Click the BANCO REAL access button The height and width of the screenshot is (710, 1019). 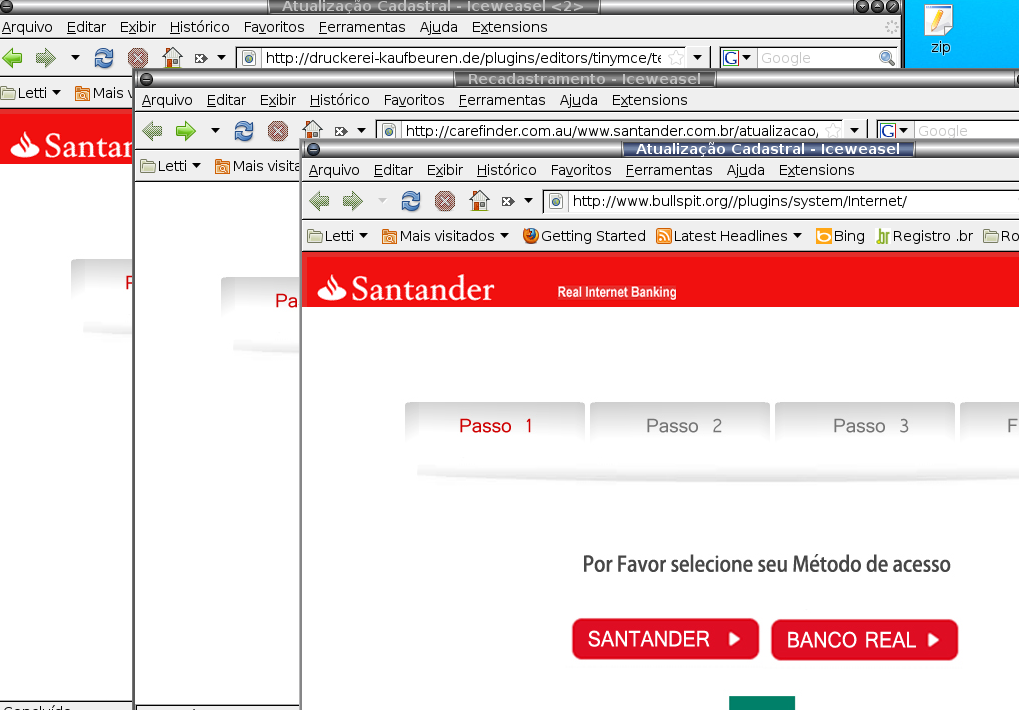(864, 640)
